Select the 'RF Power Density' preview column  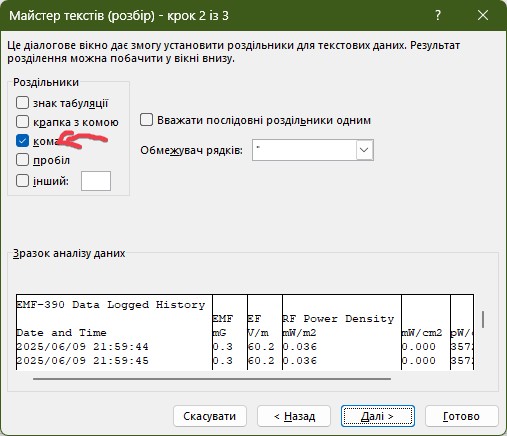point(342,332)
